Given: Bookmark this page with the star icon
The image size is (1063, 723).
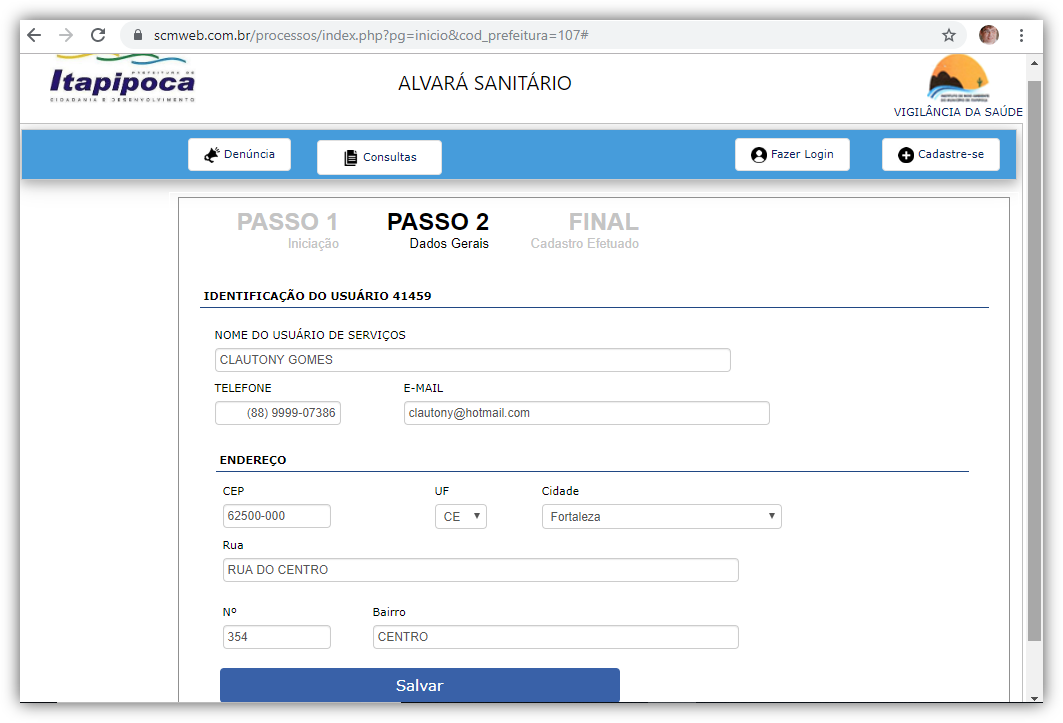Looking at the screenshot, I should [x=949, y=35].
